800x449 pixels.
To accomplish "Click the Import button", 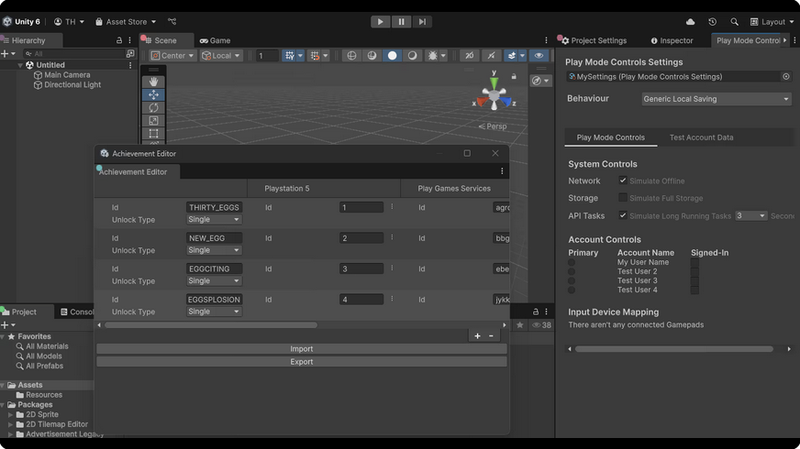I will click(301, 349).
